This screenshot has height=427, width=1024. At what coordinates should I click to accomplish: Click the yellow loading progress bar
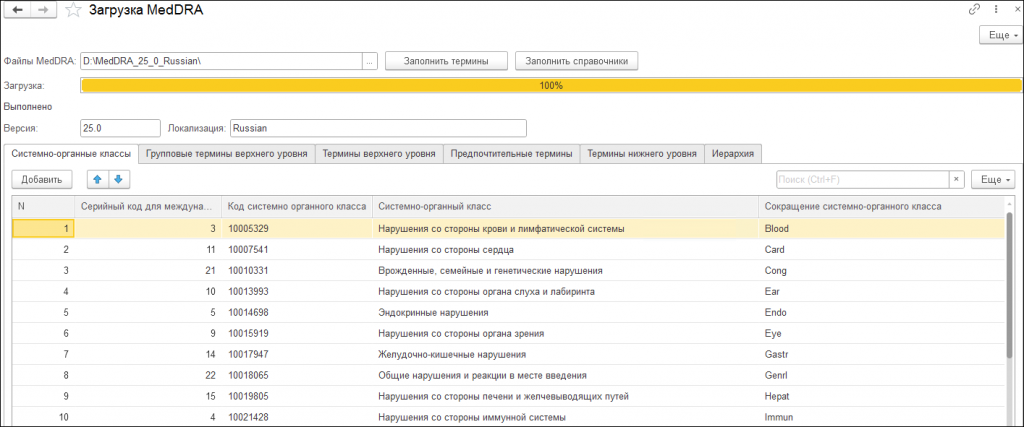[550, 86]
